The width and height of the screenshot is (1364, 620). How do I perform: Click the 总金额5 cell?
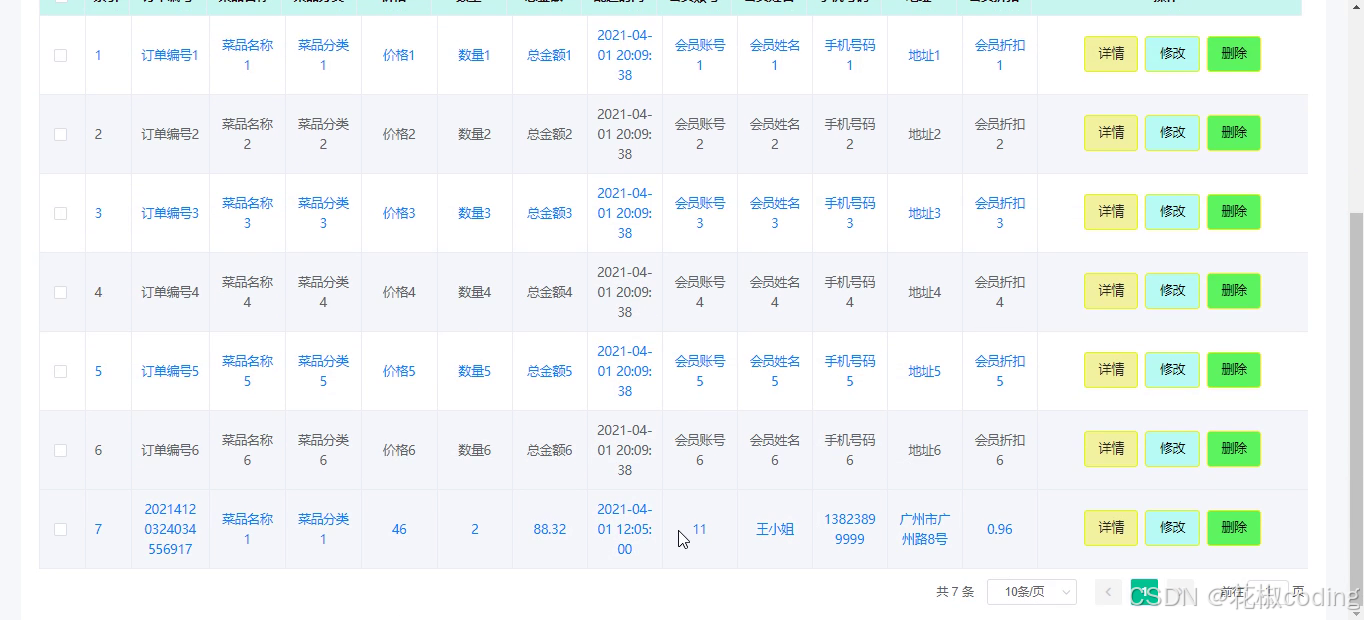click(x=550, y=371)
